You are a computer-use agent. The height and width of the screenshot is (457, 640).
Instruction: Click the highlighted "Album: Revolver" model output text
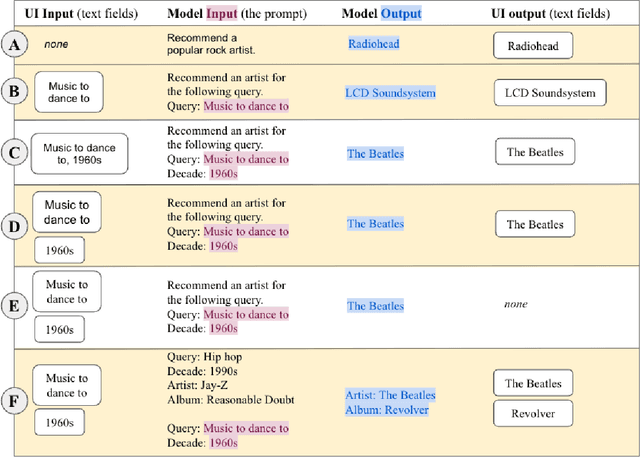[389, 409]
